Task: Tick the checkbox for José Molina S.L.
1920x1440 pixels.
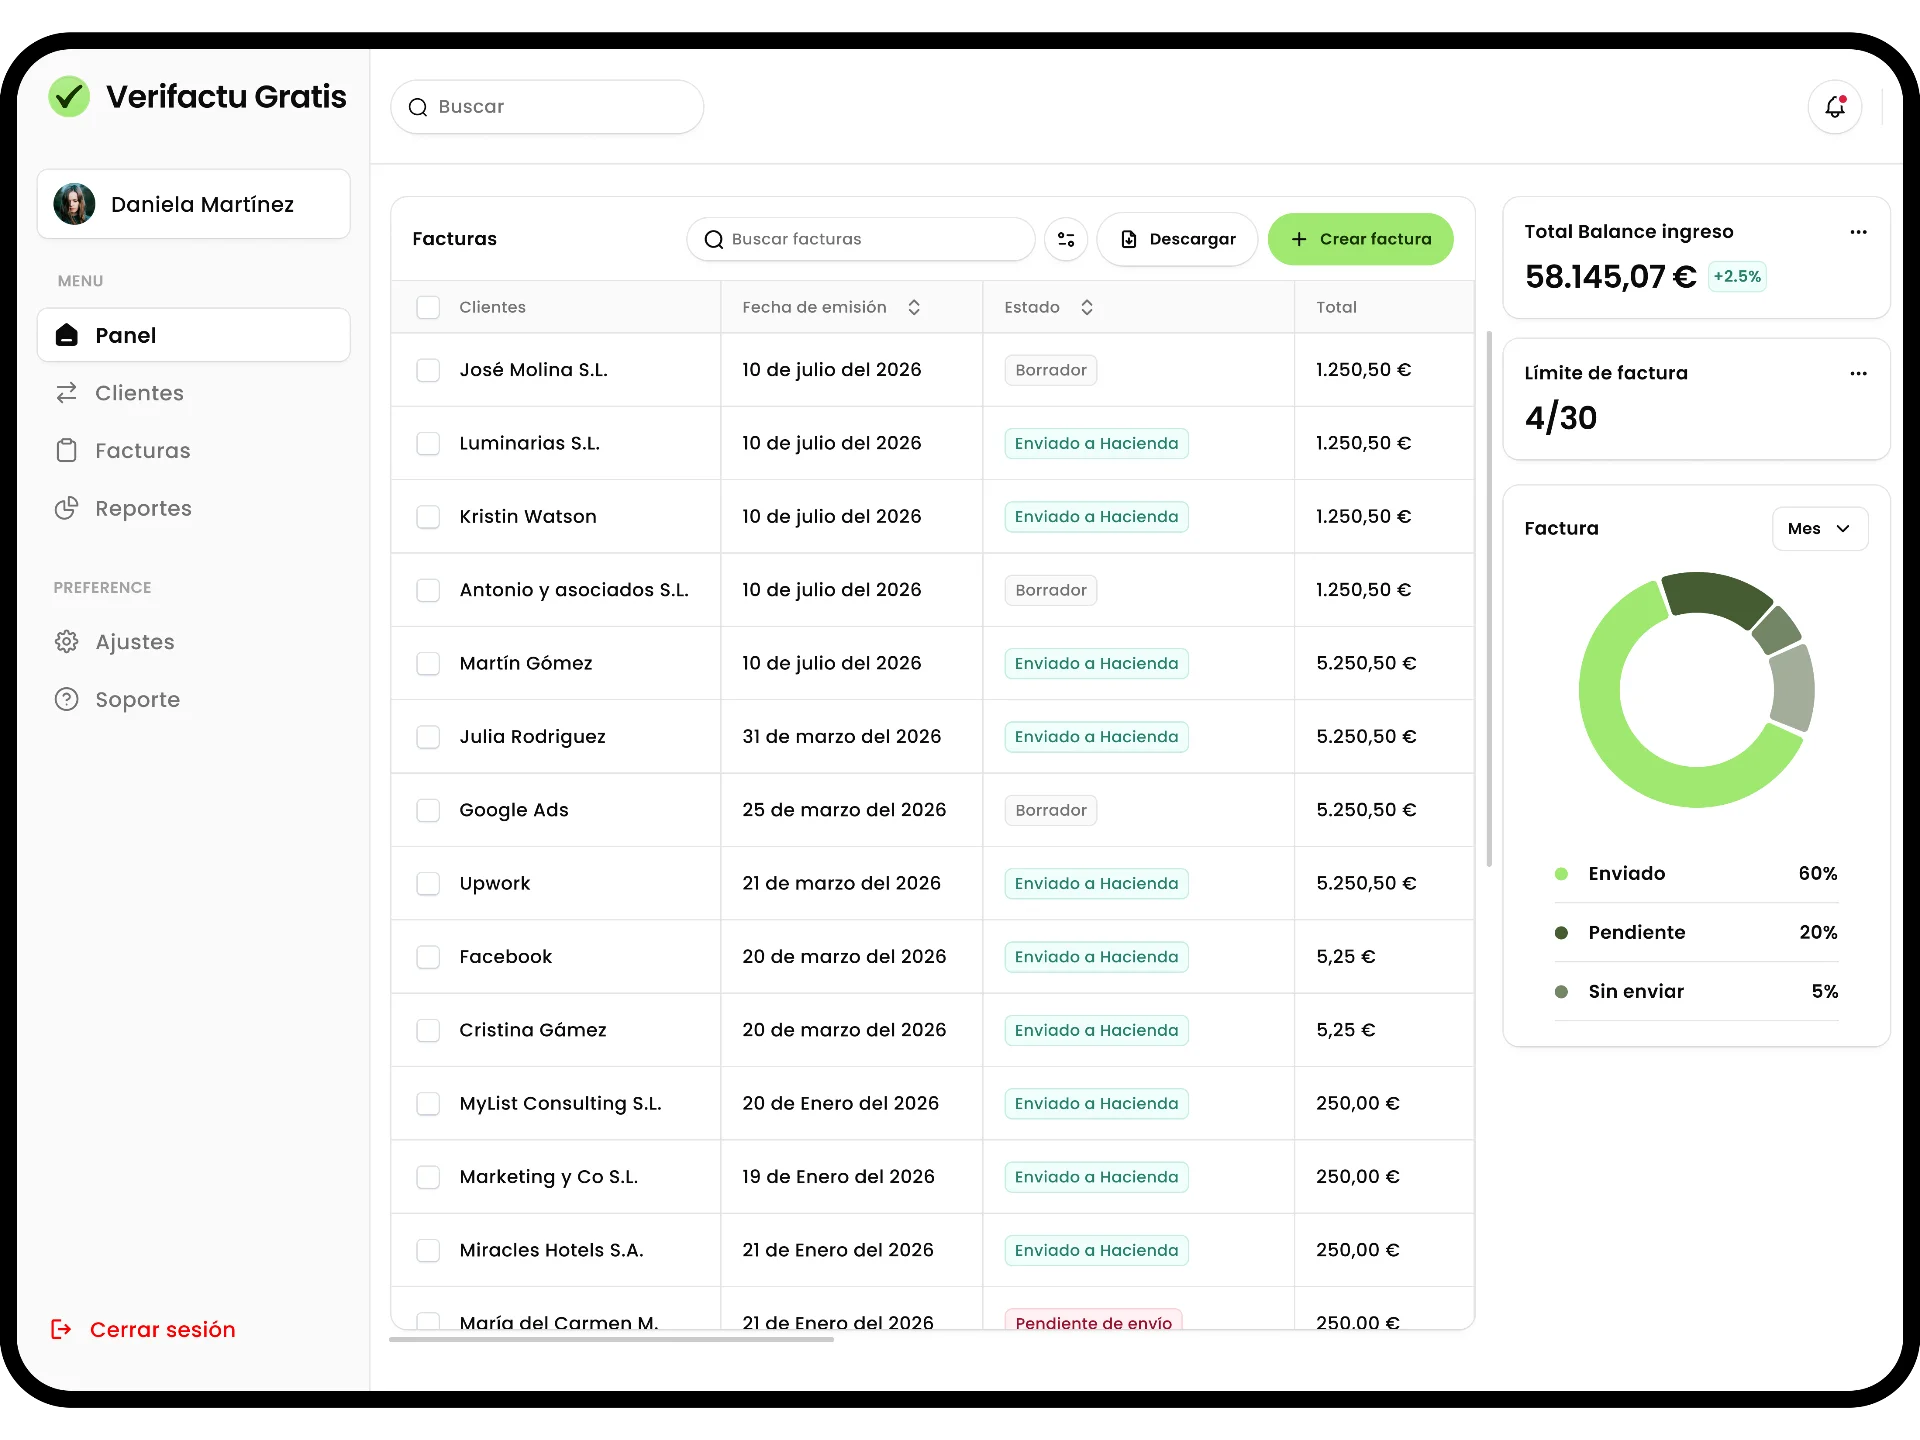Action: point(428,370)
